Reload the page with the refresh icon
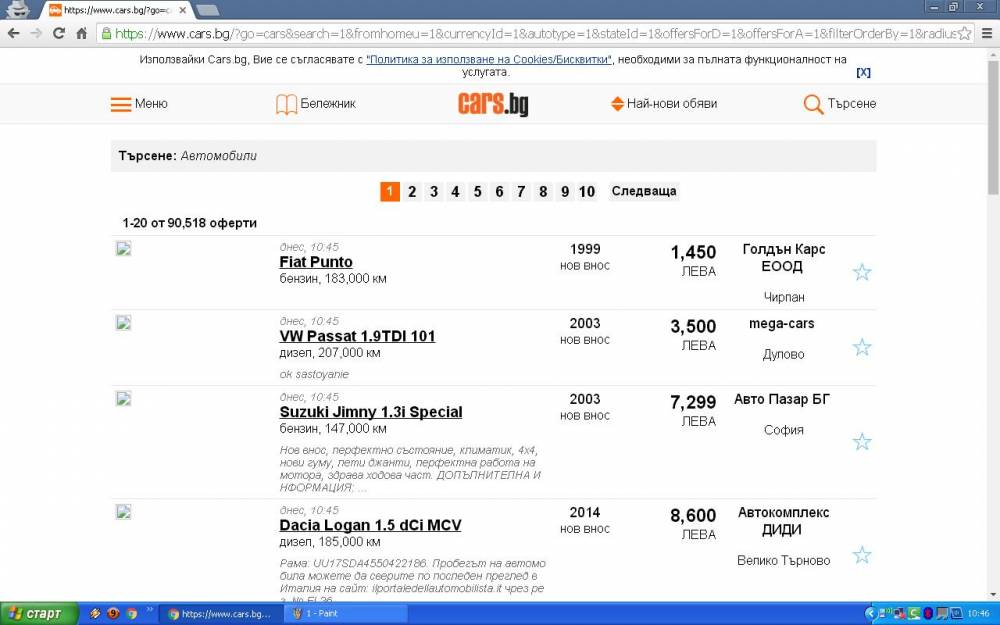This screenshot has width=1000, height=625. [x=59, y=33]
